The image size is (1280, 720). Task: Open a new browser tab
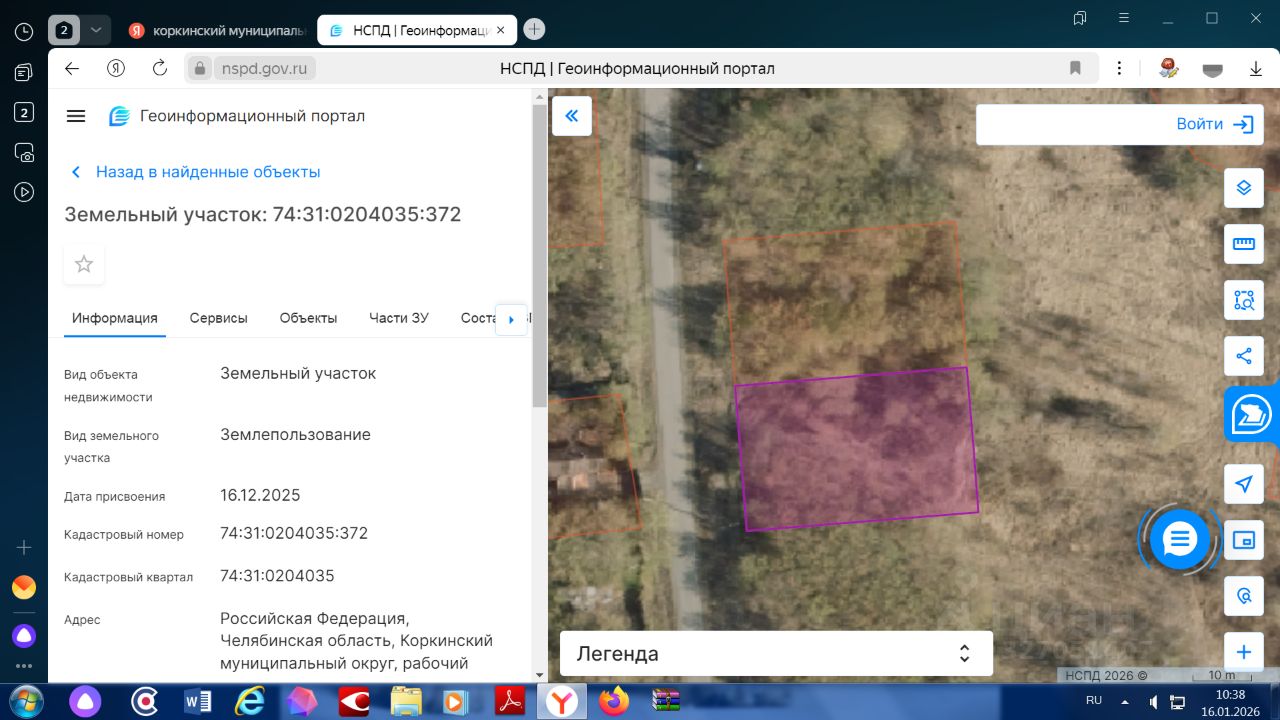535,30
